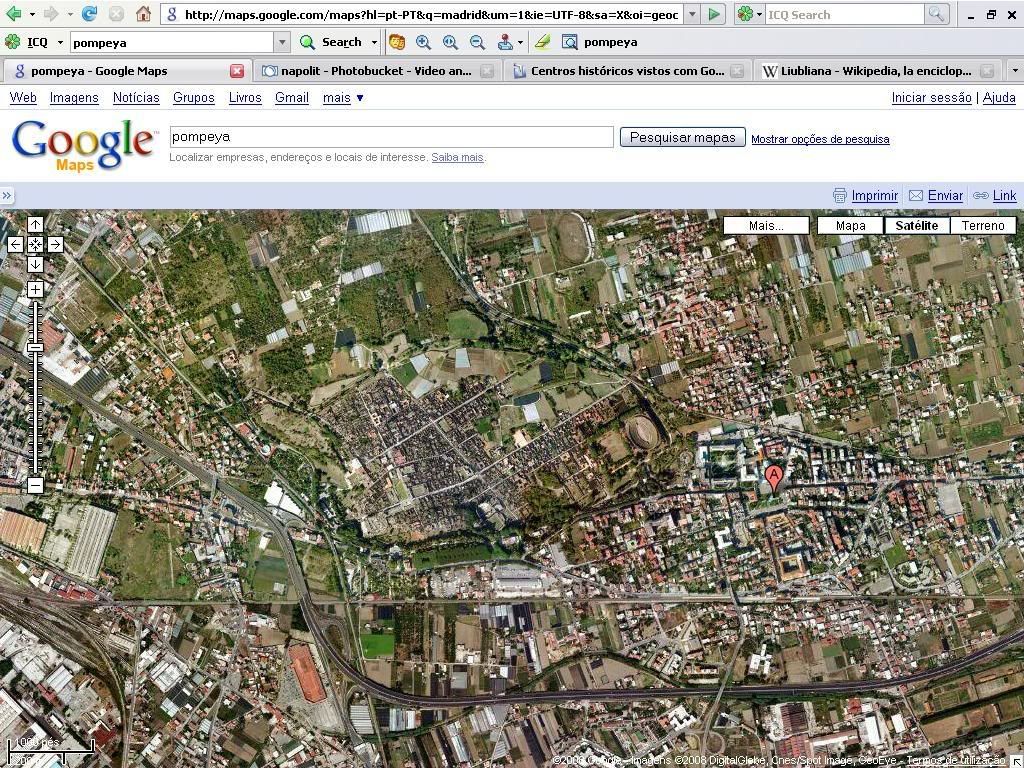
Task: Switch map view to Mapa
Action: 850,226
